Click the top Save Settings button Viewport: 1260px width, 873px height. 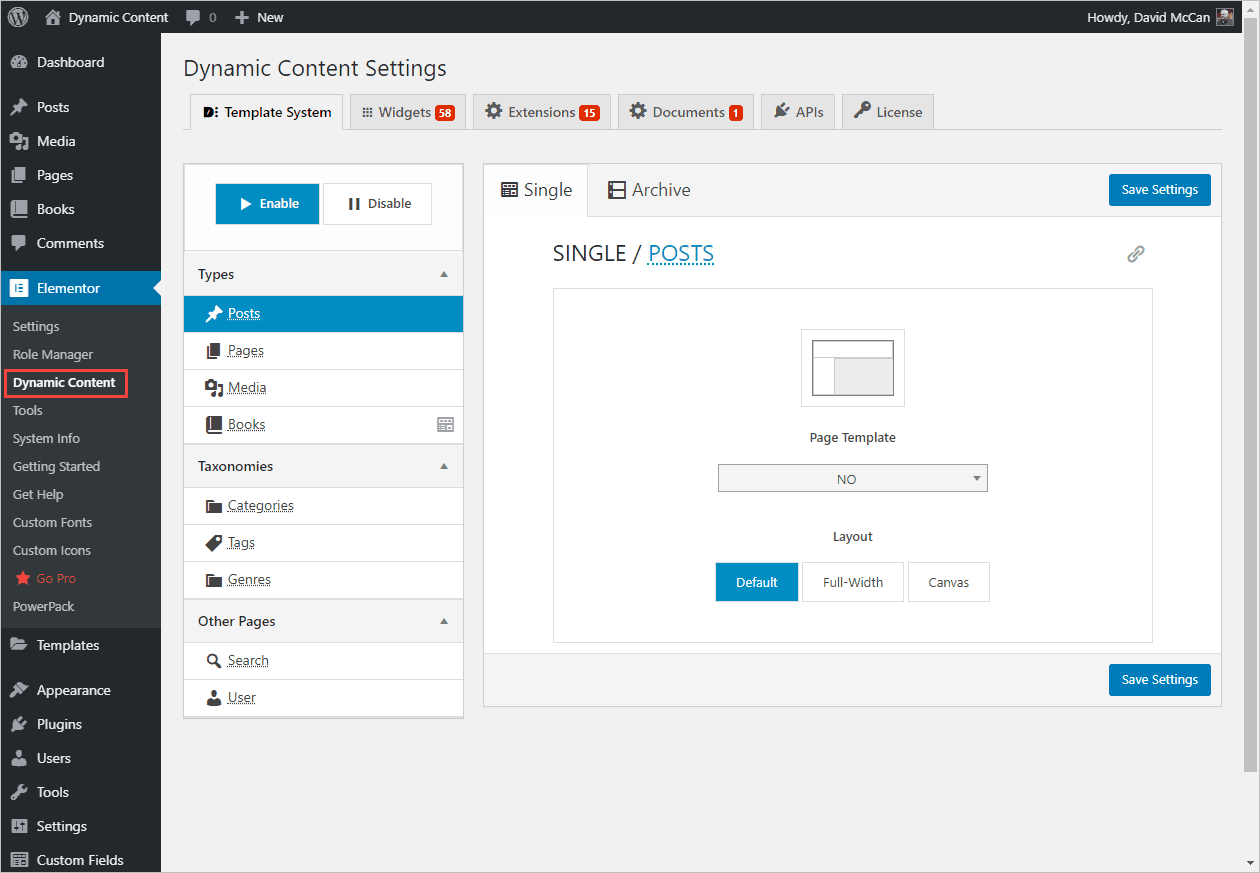coord(1160,190)
